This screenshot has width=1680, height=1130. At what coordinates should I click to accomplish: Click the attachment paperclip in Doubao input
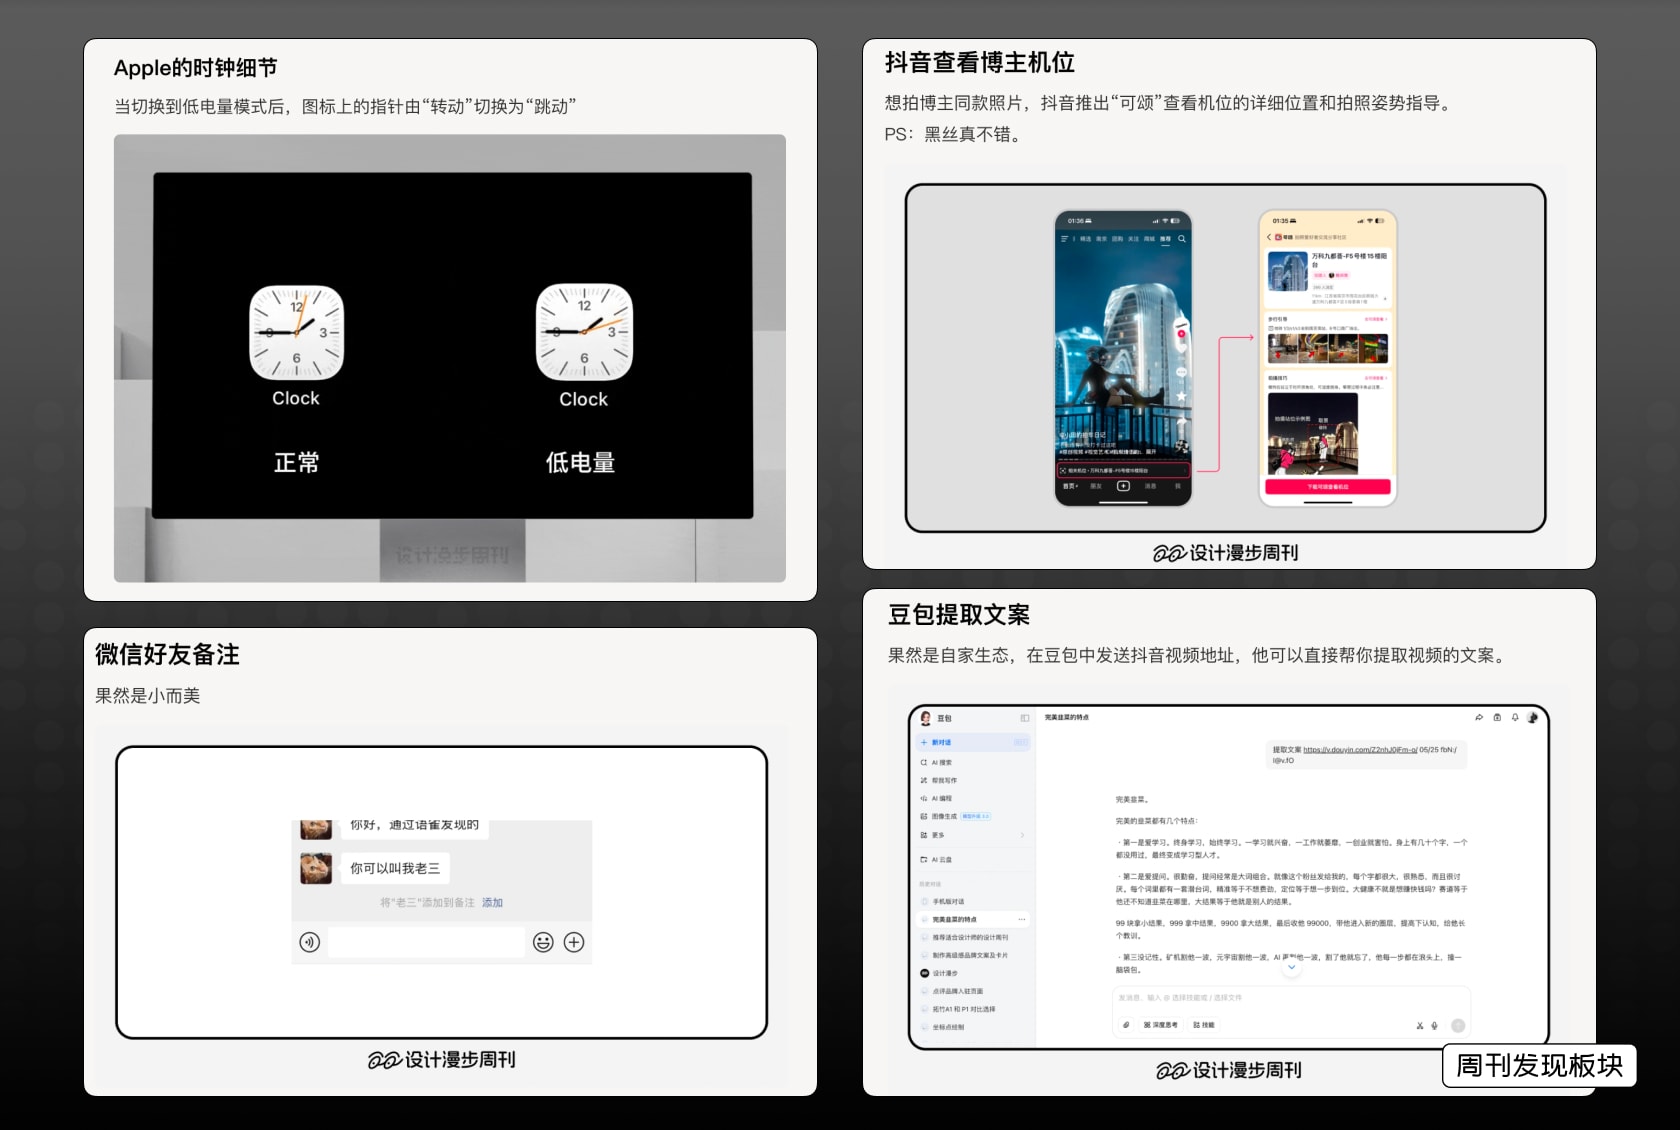tap(1126, 1025)
